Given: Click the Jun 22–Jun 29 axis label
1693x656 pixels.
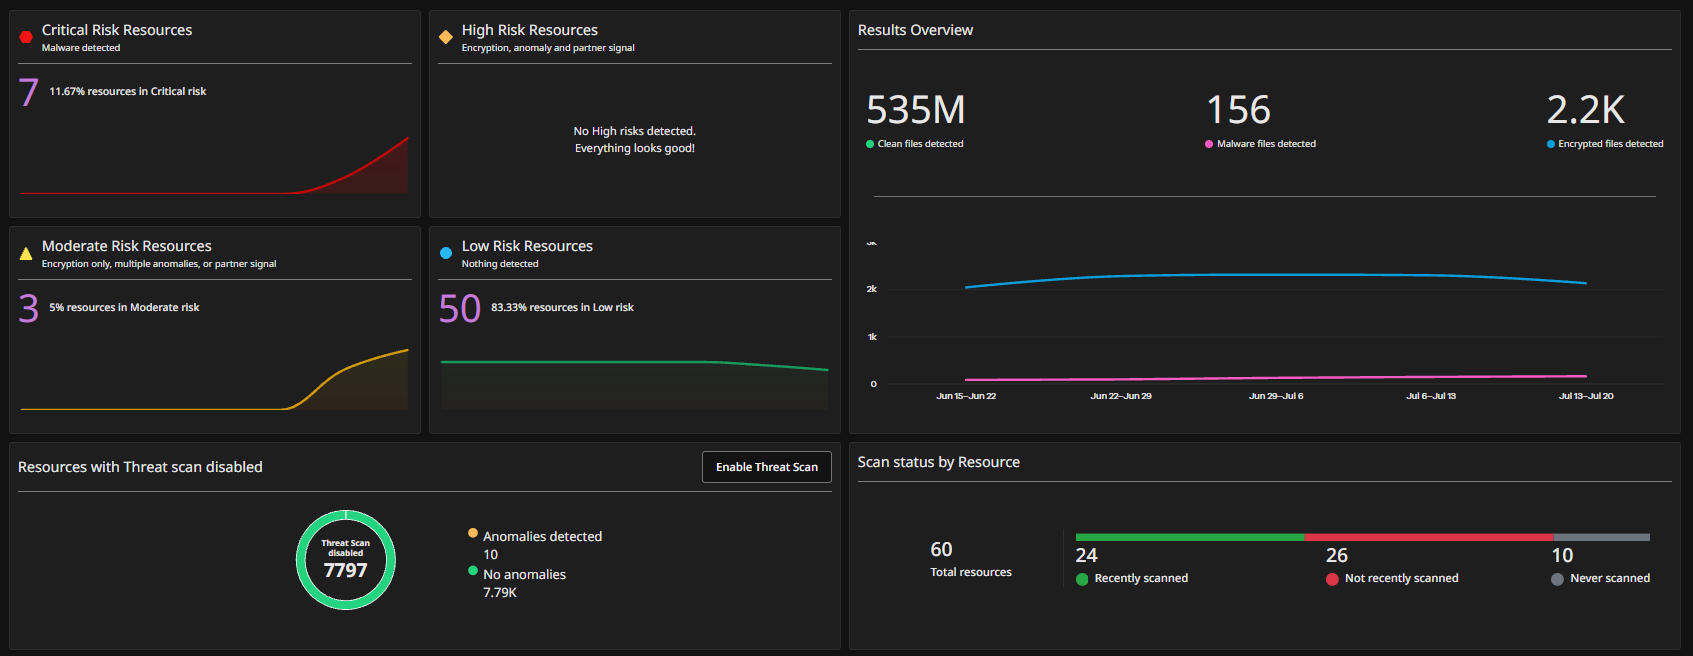Looking at the screenshot, I should [x=1121, y=396].
